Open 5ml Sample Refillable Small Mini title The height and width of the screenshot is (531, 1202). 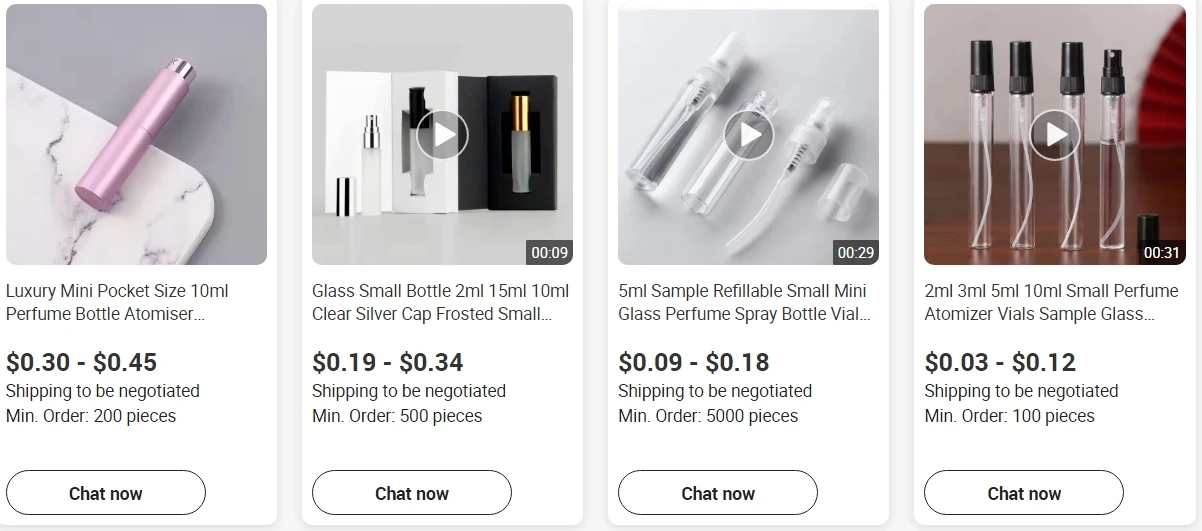(743, 303)
